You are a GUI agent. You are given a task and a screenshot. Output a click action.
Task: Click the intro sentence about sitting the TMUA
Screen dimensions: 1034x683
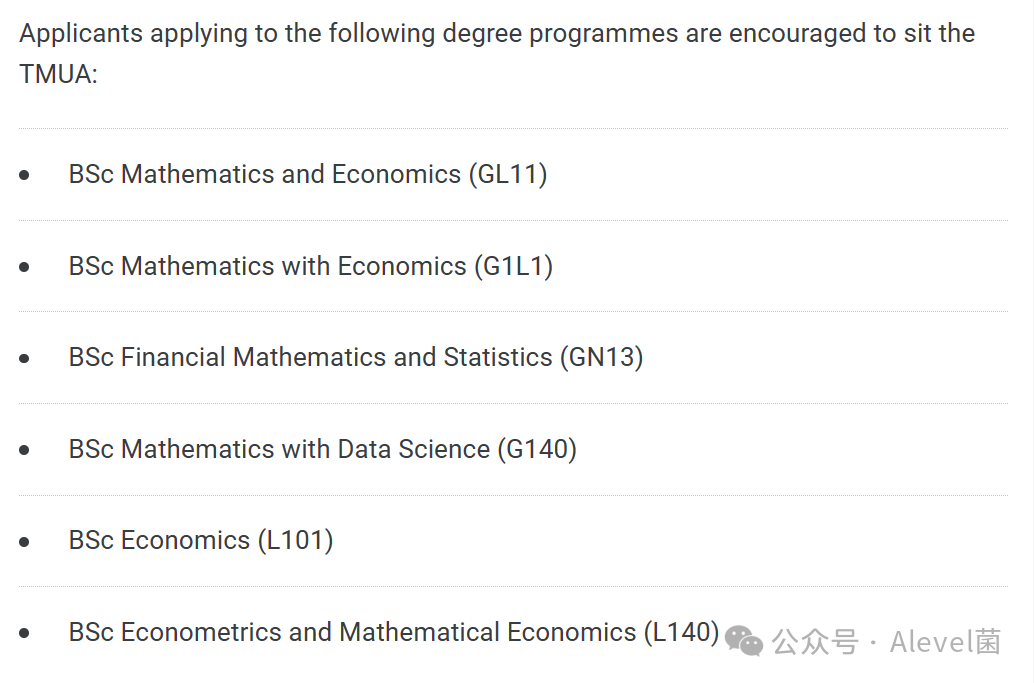pyautogui.click(x=497, y=53)
